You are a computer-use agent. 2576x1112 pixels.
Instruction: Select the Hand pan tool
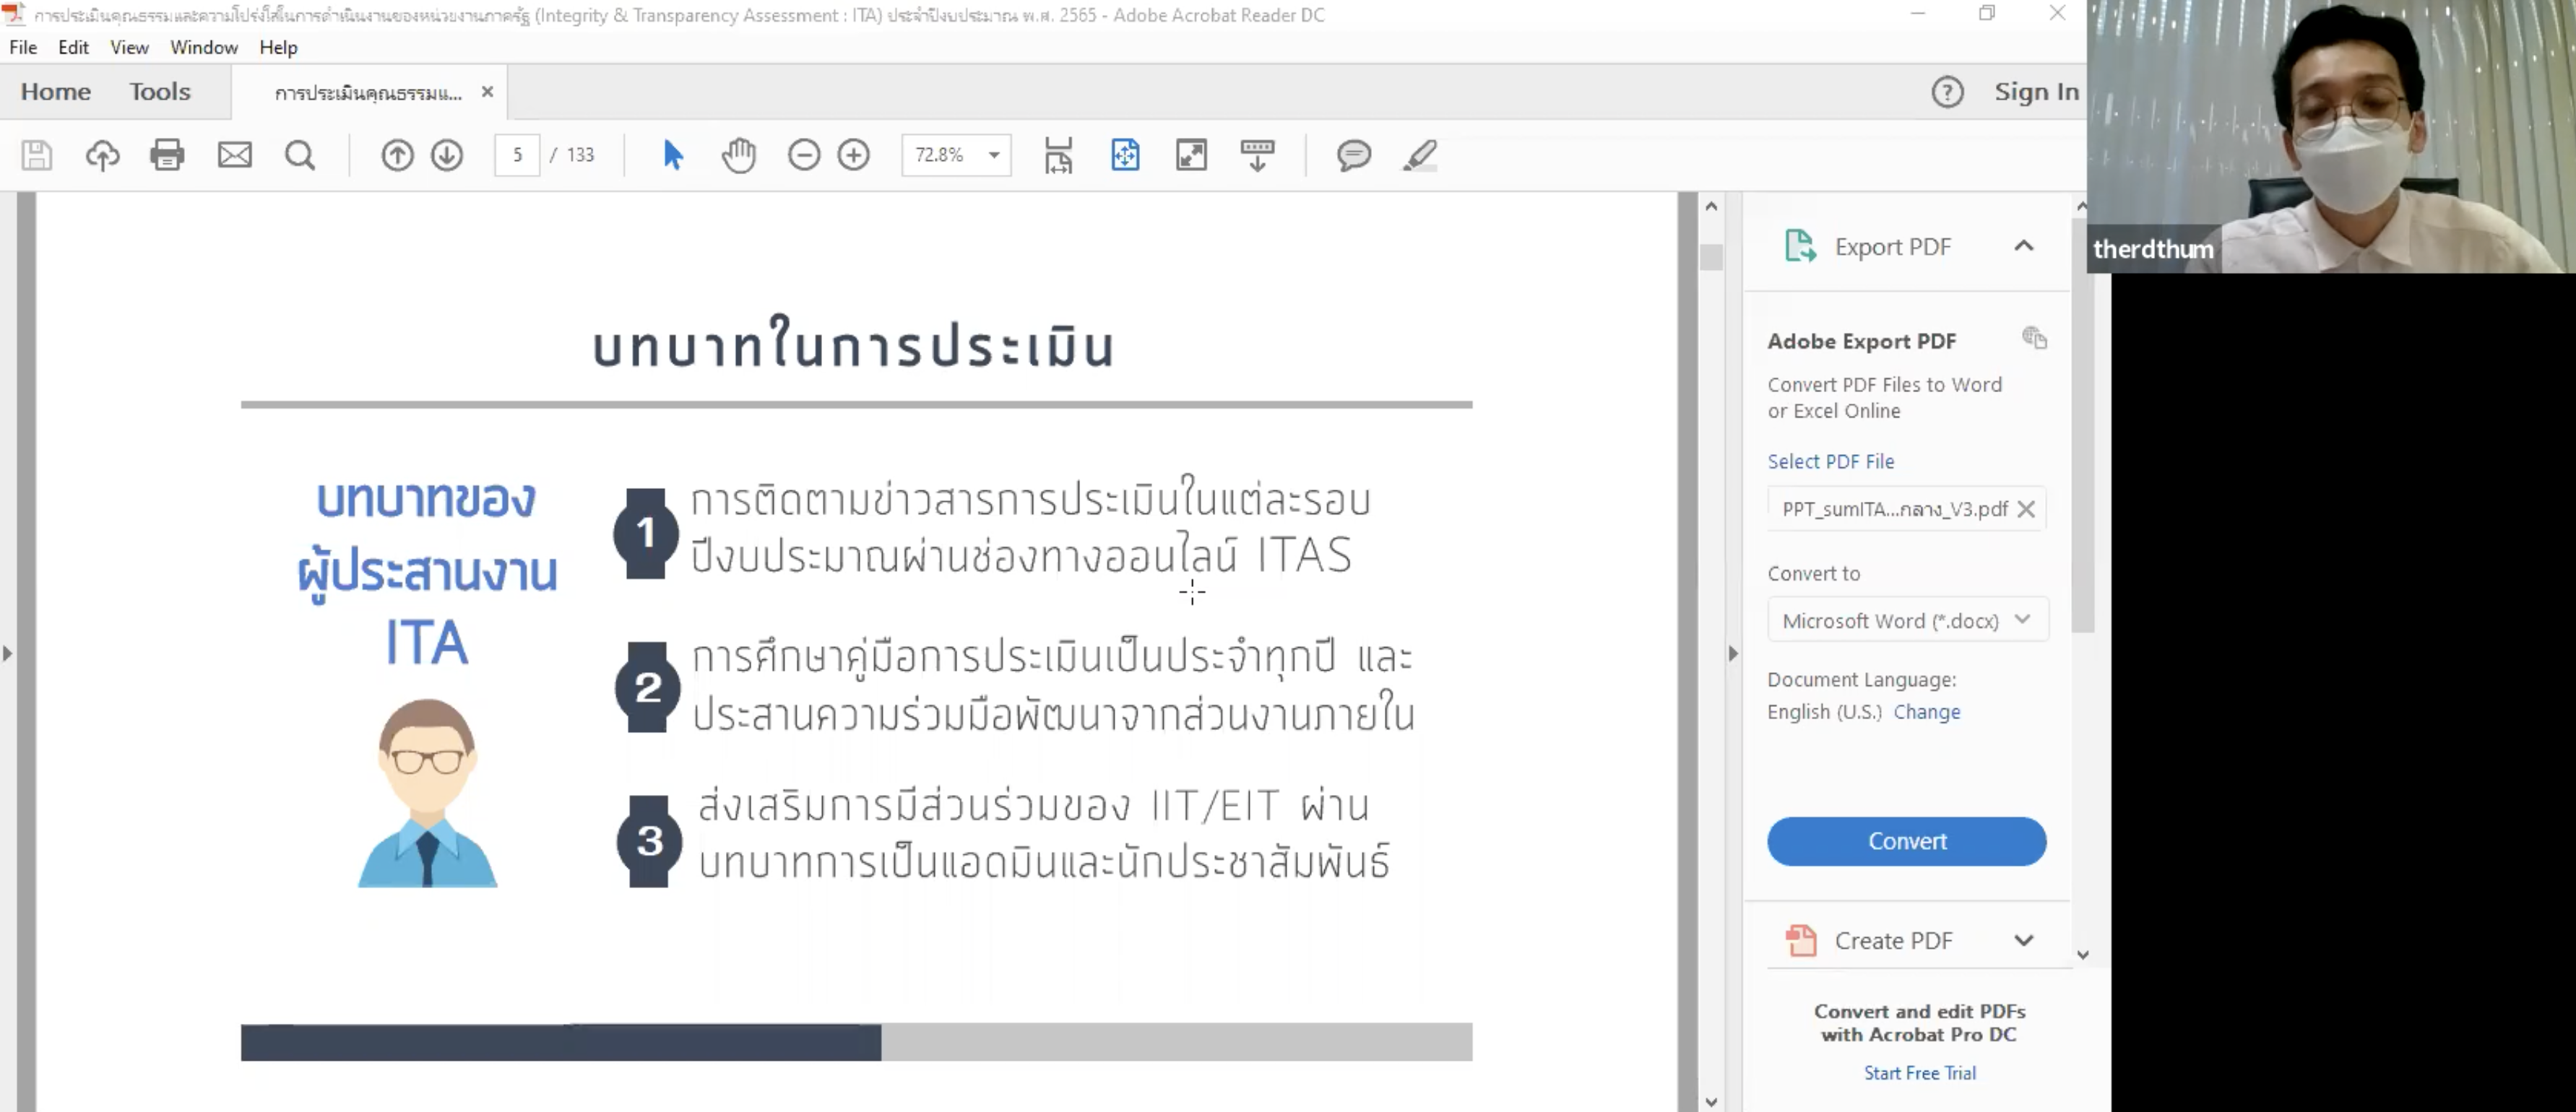[x=739, y=155]
